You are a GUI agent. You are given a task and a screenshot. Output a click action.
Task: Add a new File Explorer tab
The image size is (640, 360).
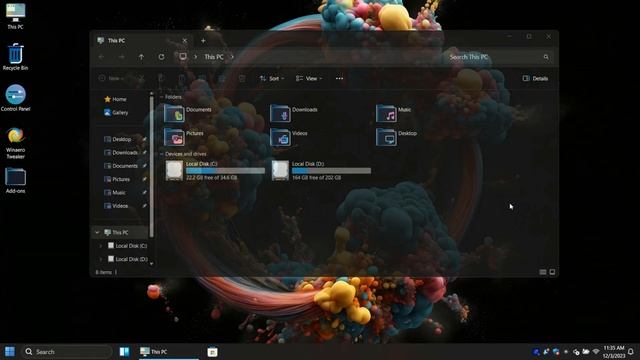click(203, 40)
